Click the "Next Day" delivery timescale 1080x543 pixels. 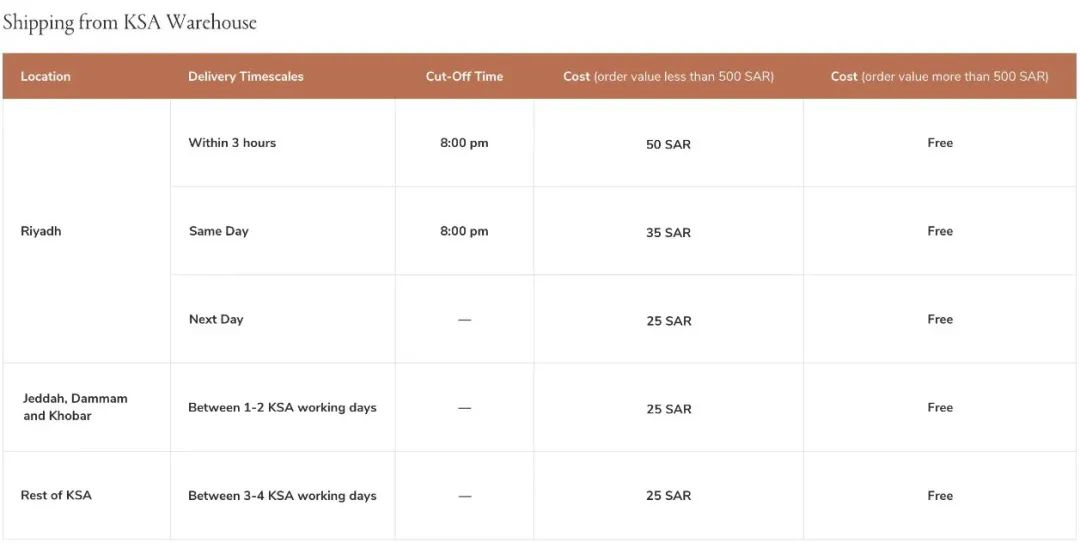(x=216, y=319)
